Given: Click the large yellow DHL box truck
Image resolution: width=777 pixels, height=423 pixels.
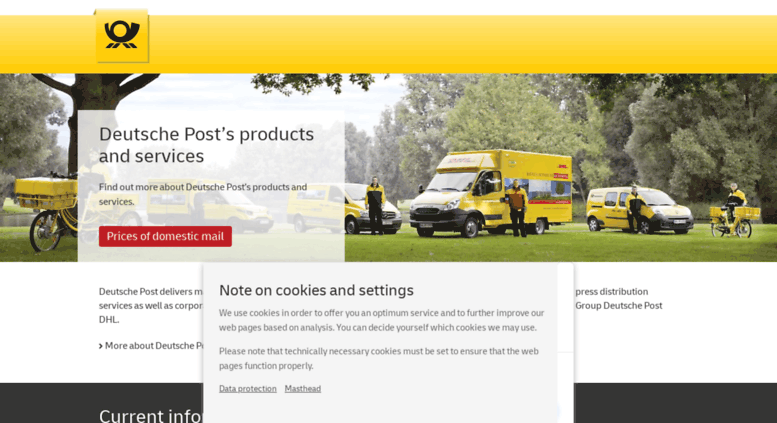Looking at the screenshot, I should [491, 193].
